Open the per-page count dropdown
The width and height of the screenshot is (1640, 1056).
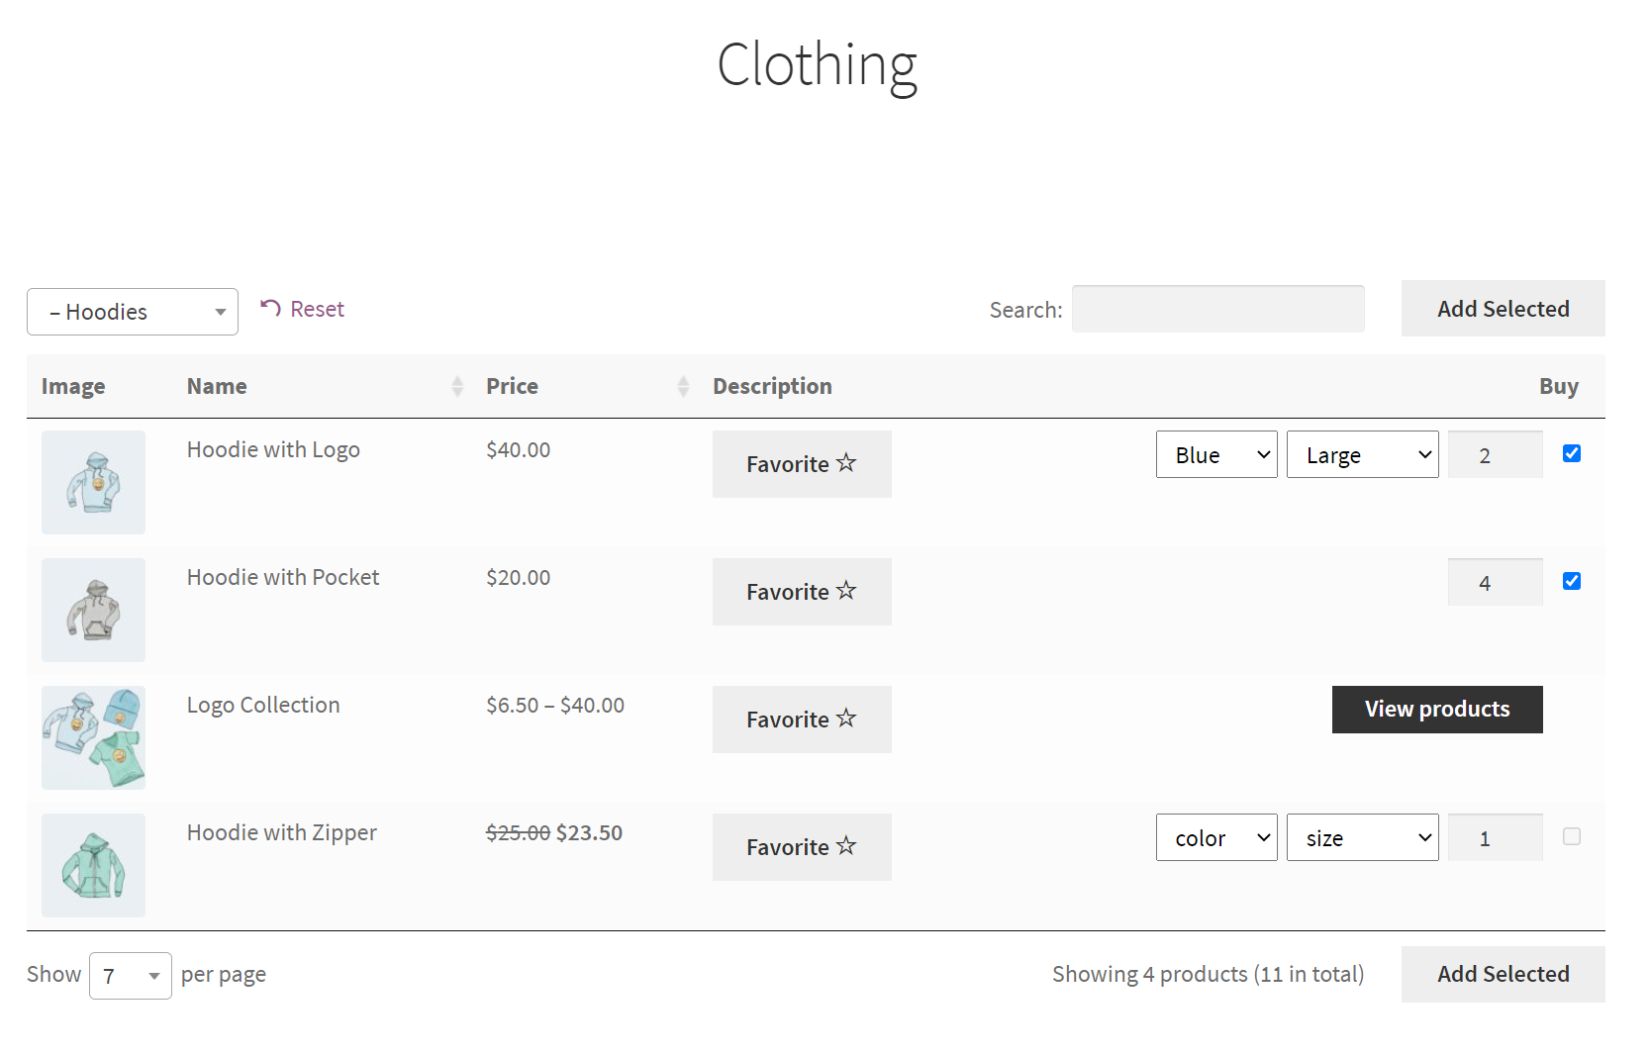(130, 975)
